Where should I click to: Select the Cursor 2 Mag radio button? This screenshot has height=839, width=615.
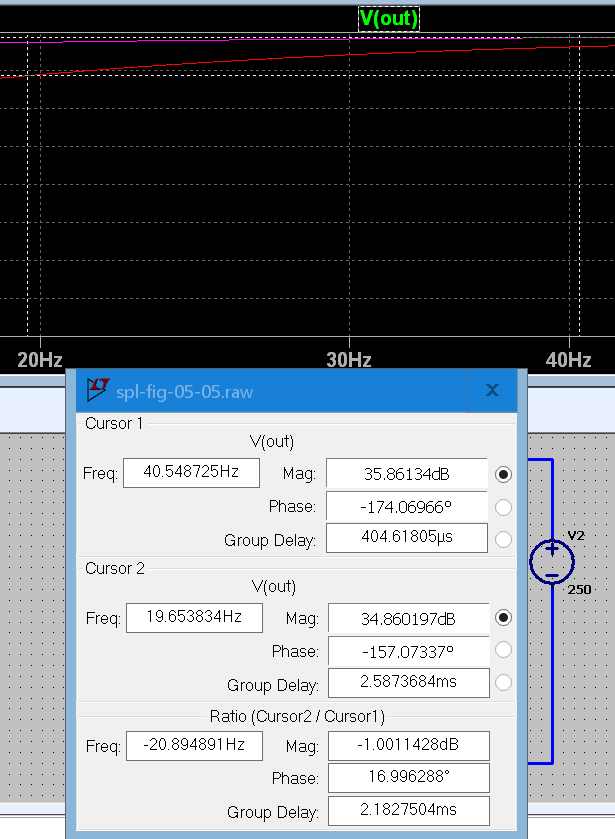(x=504, y=618)
